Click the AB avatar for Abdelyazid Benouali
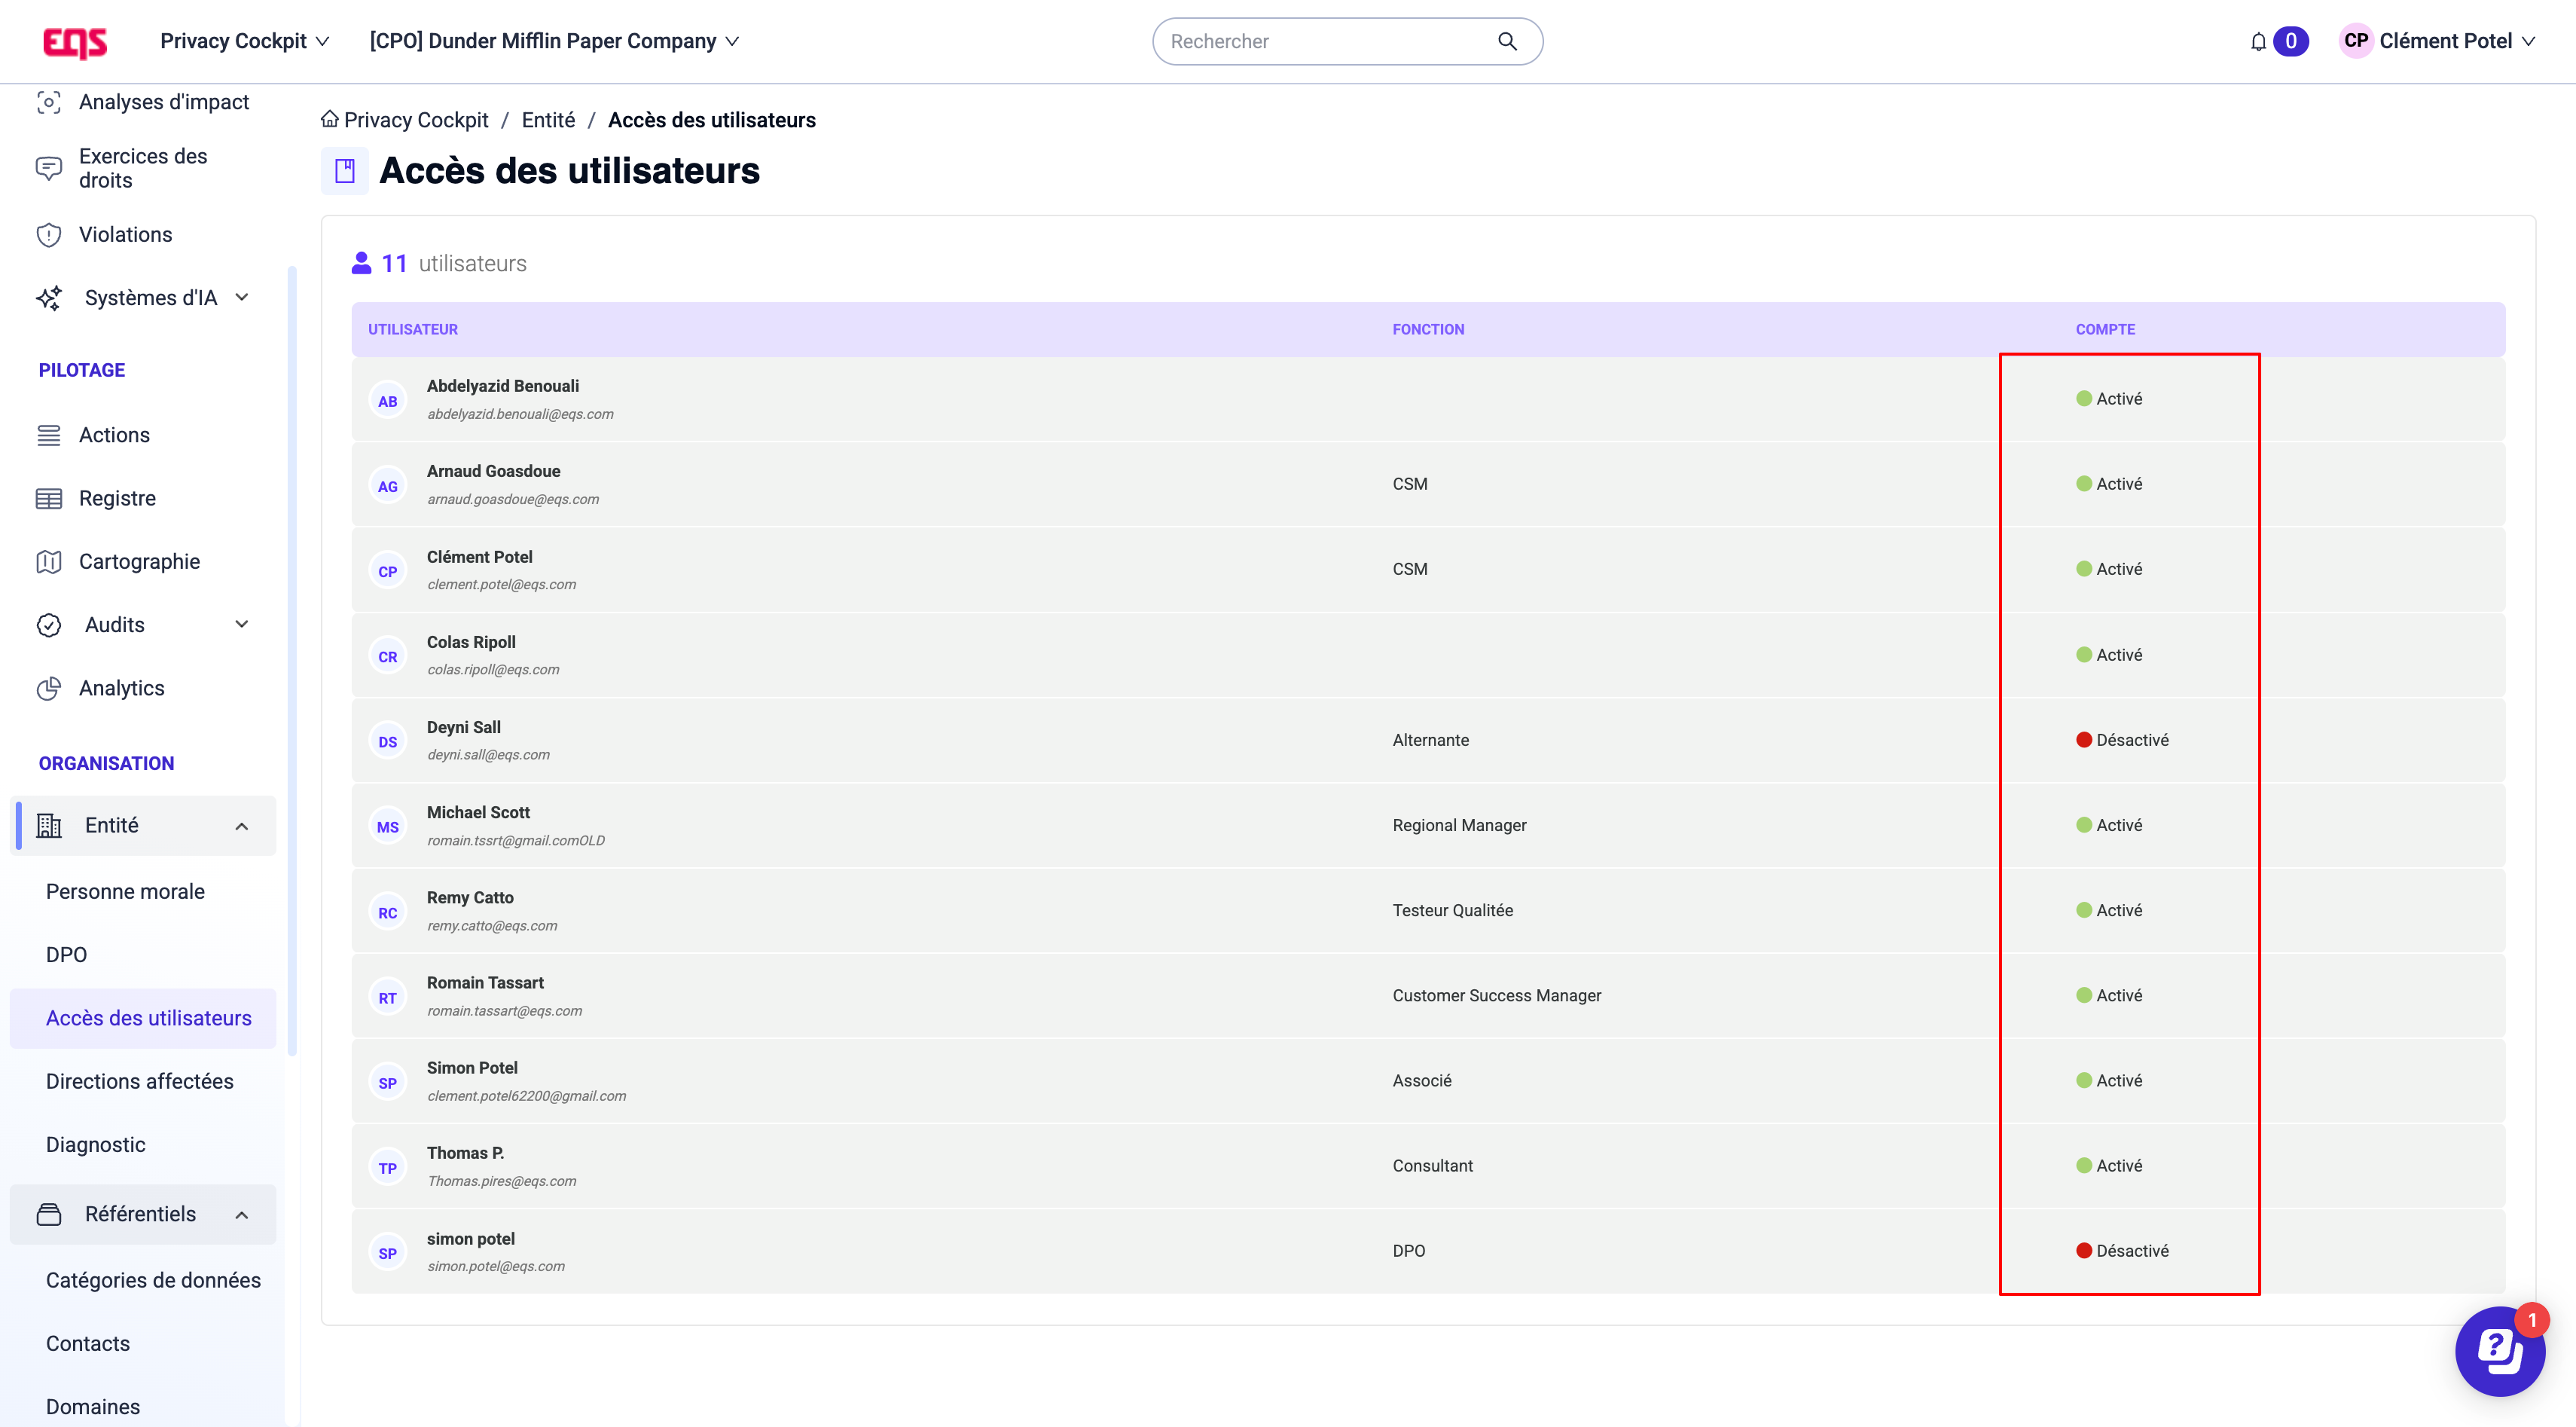 388,401
